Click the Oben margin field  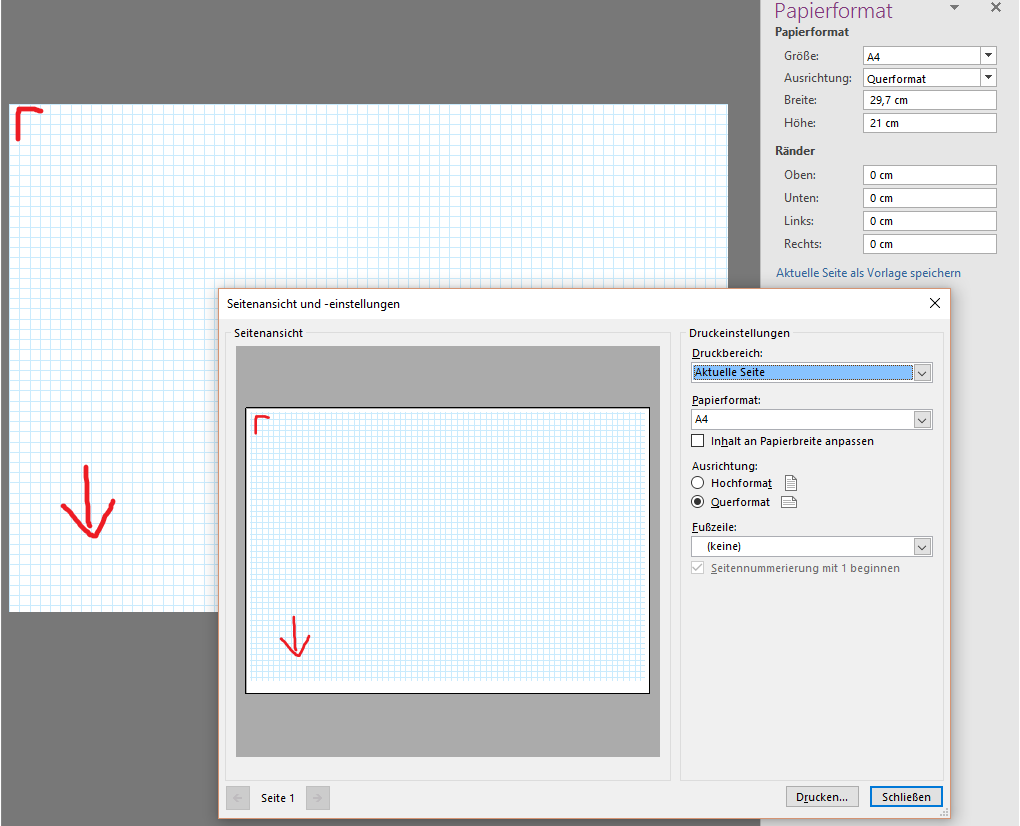point(930,175)
